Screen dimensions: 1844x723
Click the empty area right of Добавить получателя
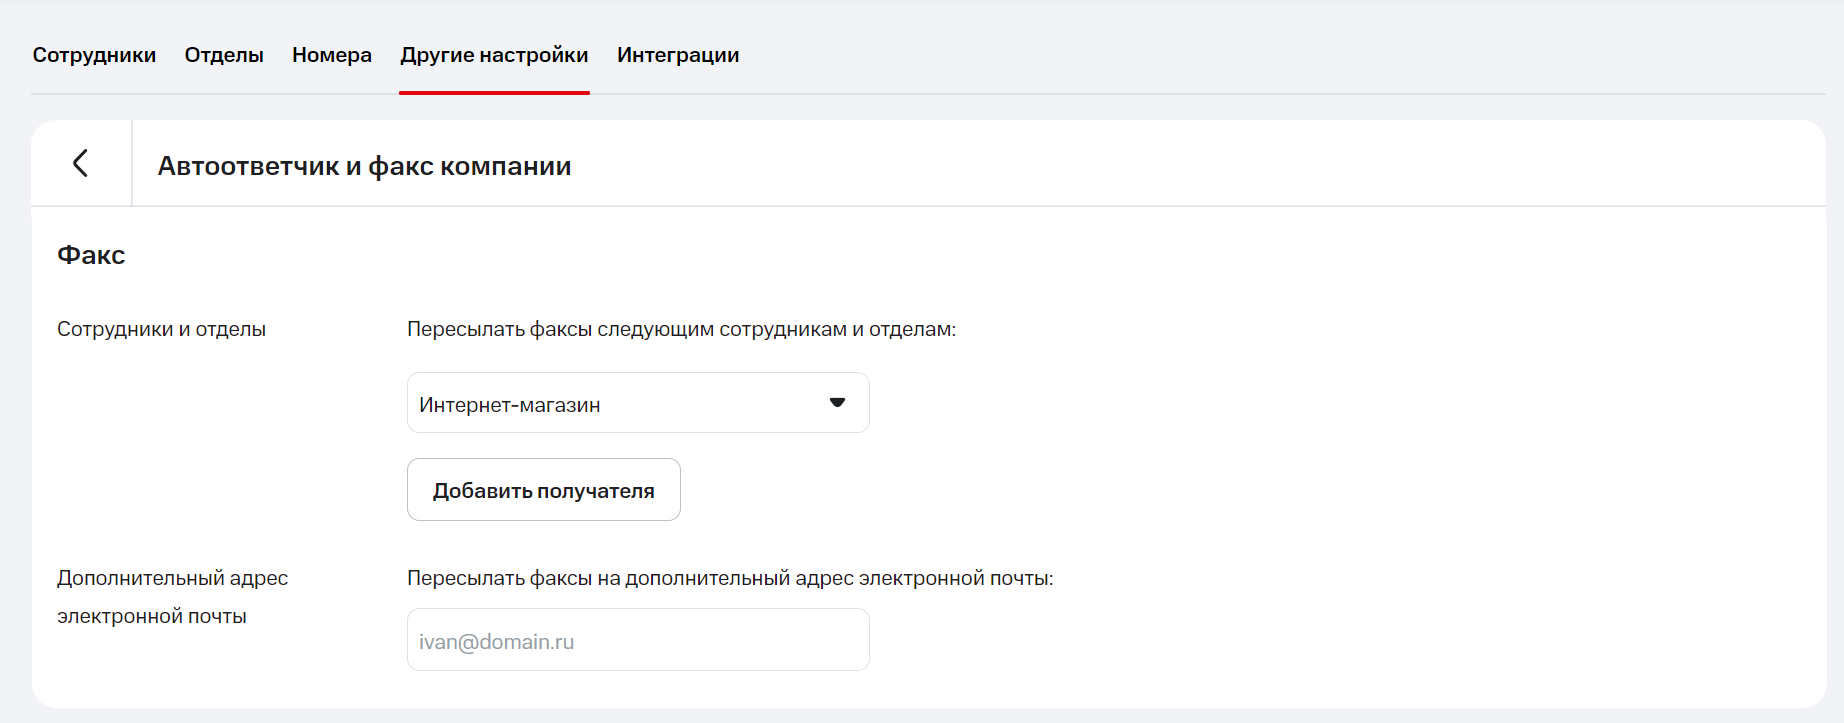coord(1000,490)
